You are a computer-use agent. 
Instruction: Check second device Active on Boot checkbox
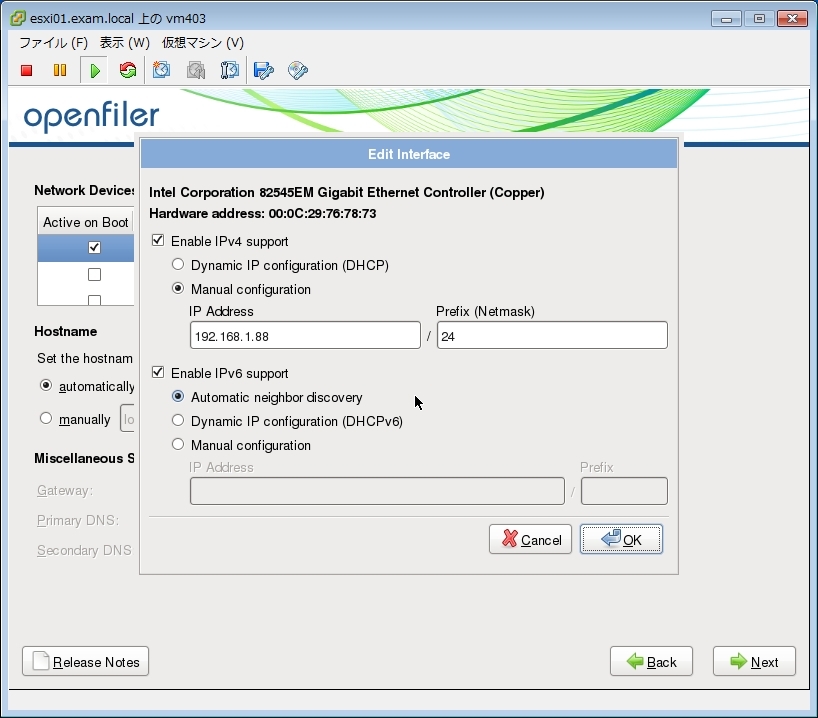click(x=94, y=274)
